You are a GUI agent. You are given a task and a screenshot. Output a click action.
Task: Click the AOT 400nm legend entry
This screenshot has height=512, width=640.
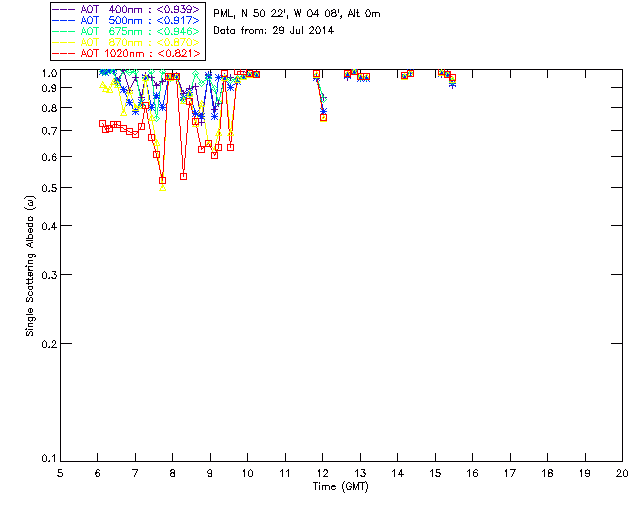click(127, 9)
